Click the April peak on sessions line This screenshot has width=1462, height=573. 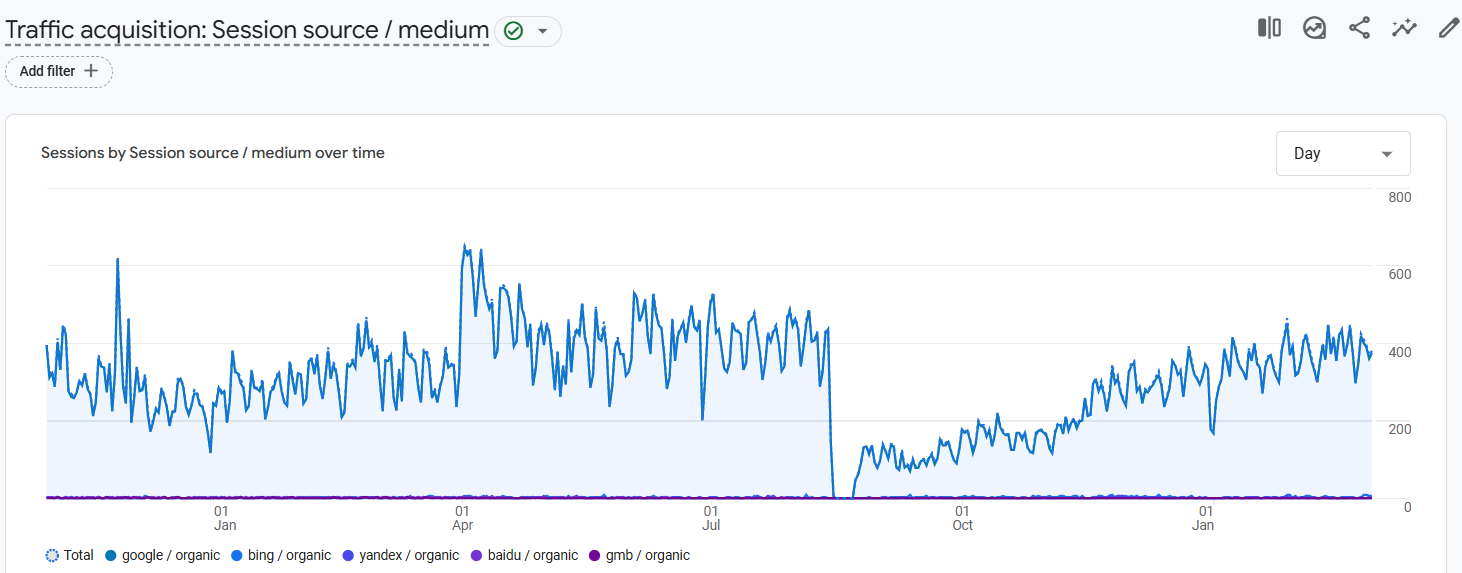coord(465,245)
